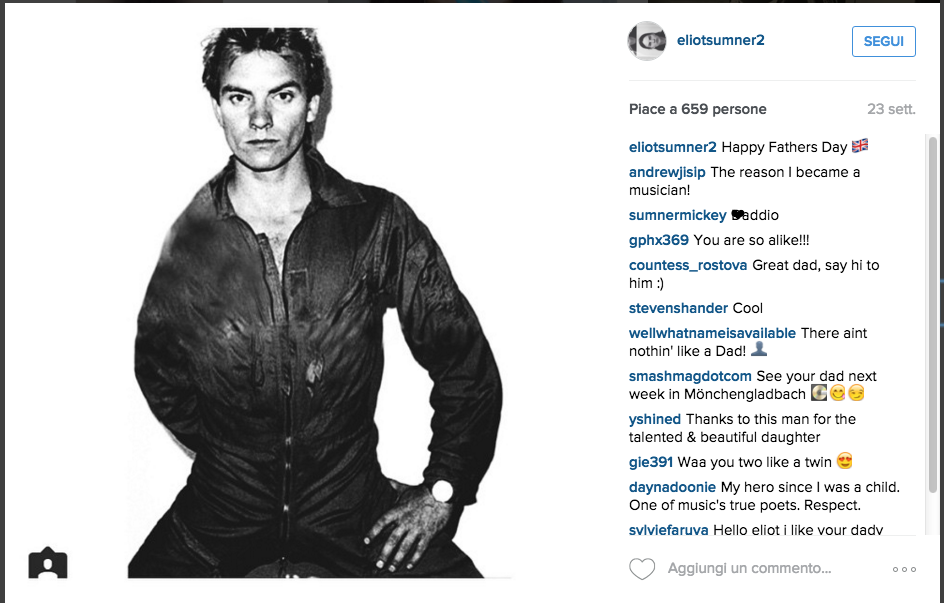
Task: Open countess_rostova profile link
Action: [x=688, y=265]
